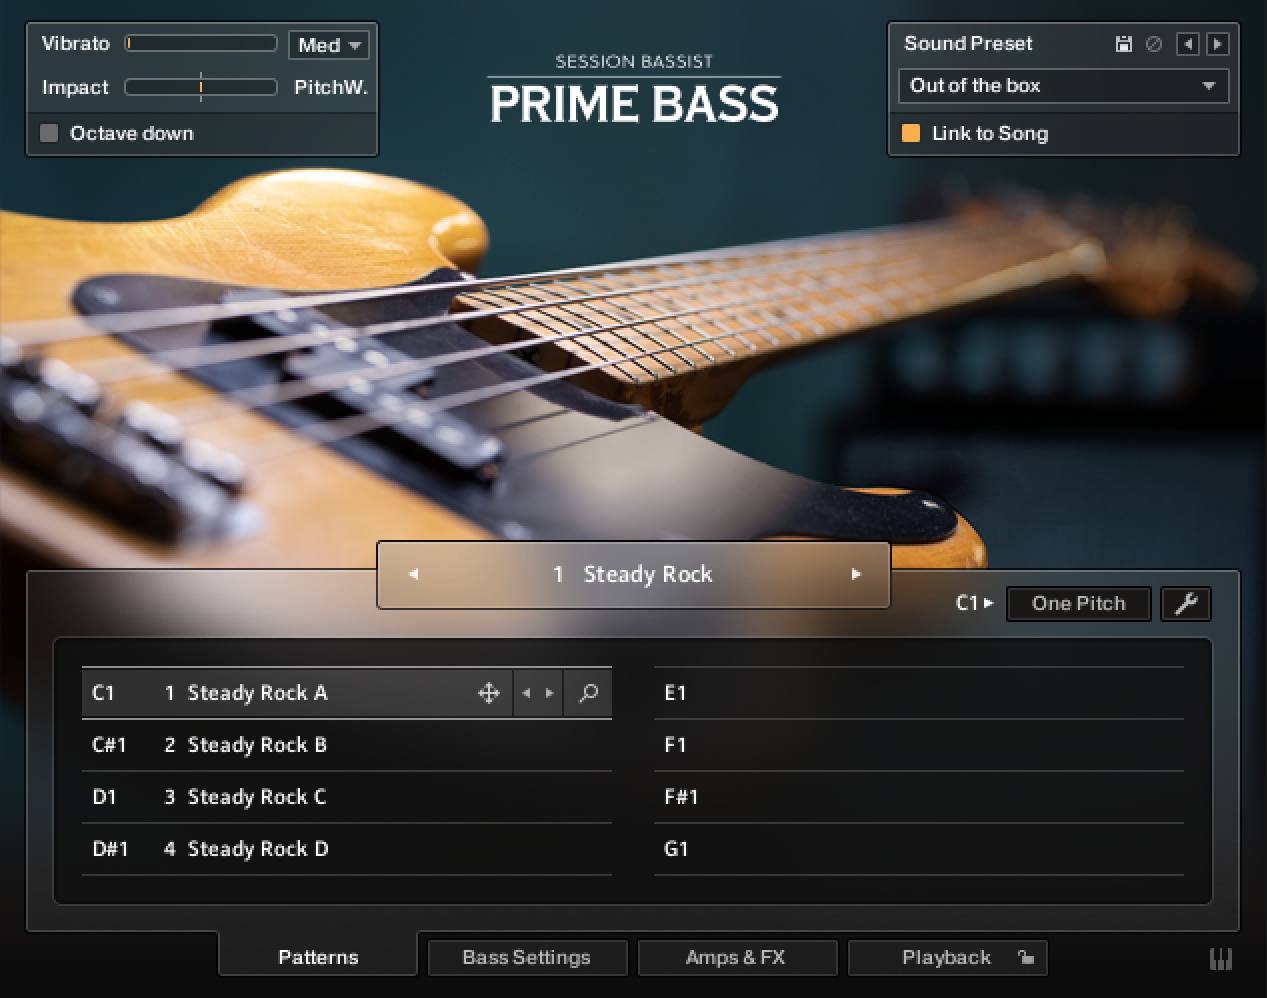Screen dimensions: 1267x998
Task: Switch to the Bass Settings tab
Action: click(x=527, y=957)
